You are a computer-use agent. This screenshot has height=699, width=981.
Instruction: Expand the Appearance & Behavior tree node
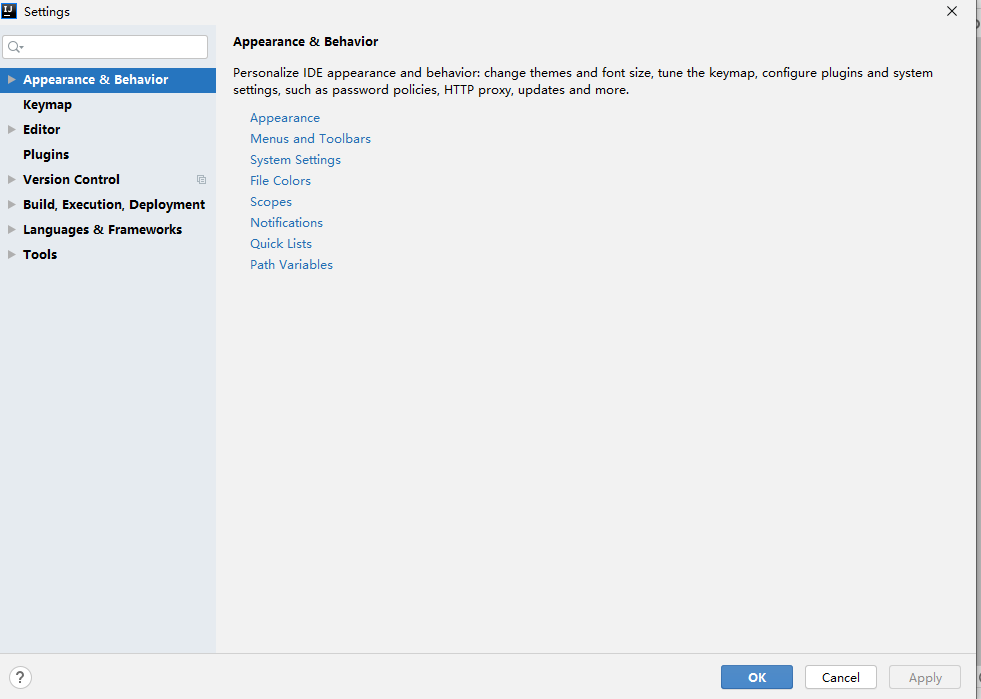[11, 79]
